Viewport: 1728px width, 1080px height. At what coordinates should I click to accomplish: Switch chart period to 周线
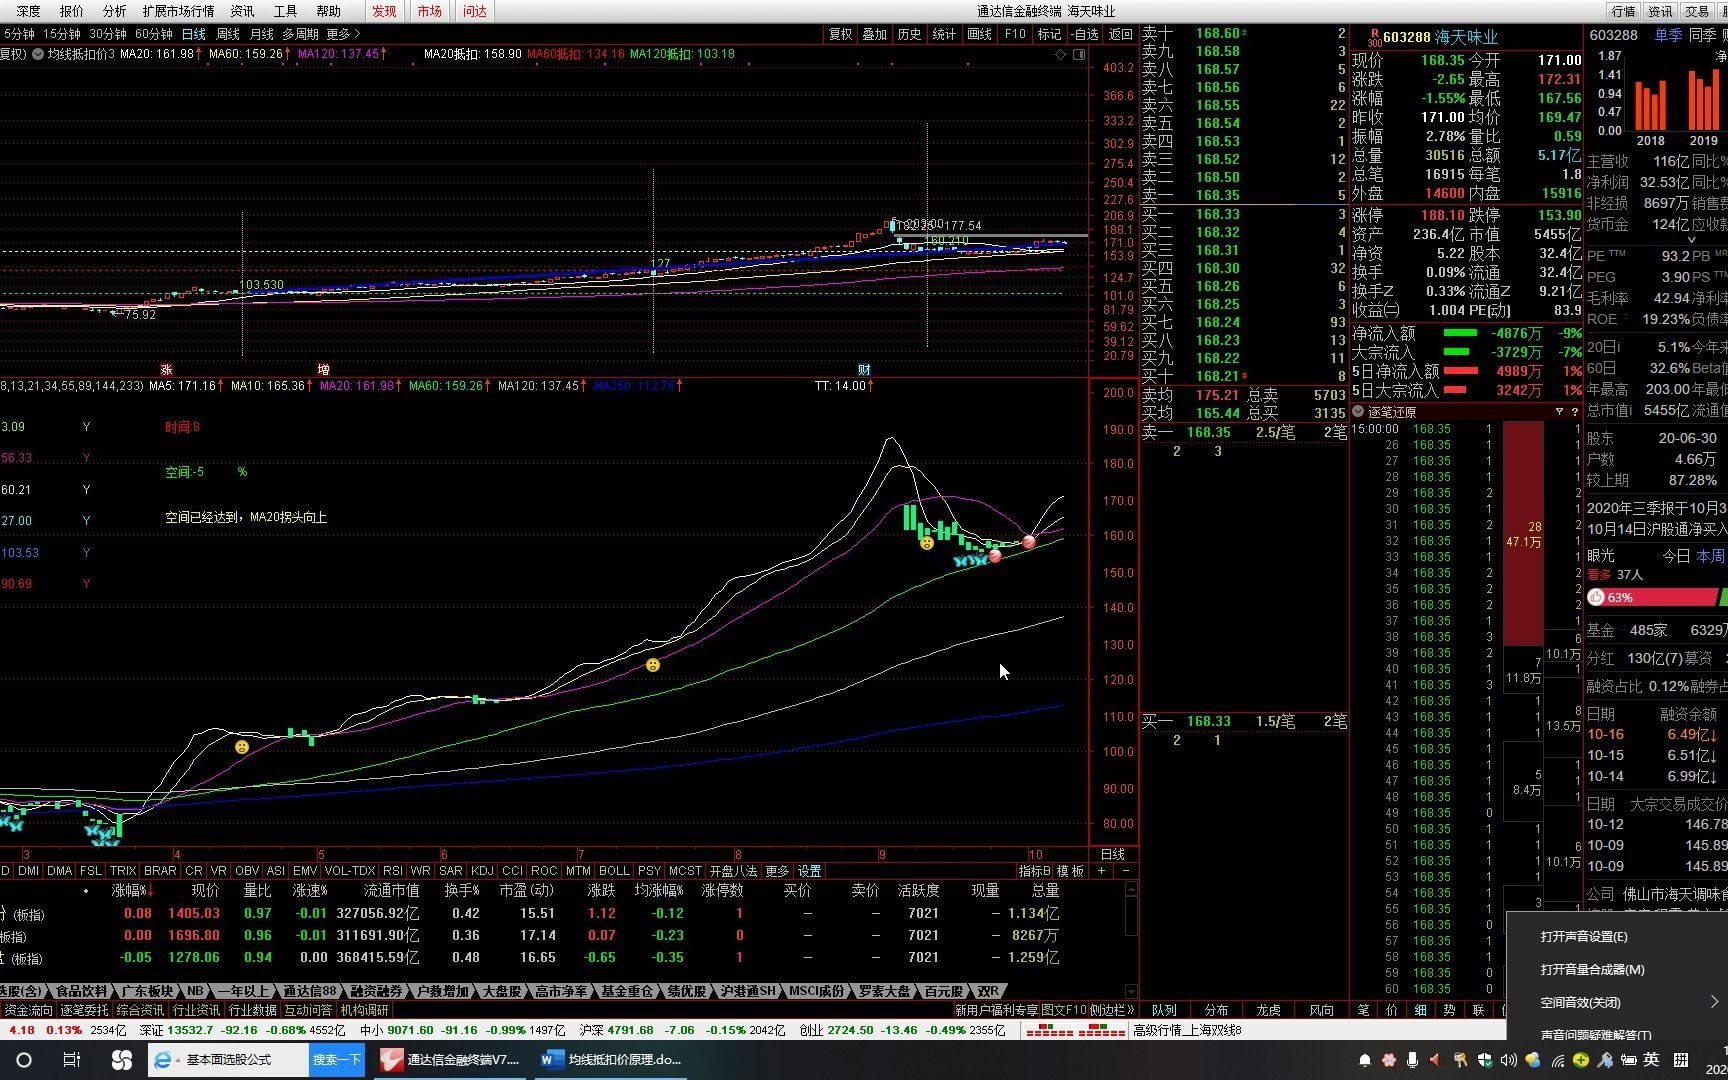point(227,34)
